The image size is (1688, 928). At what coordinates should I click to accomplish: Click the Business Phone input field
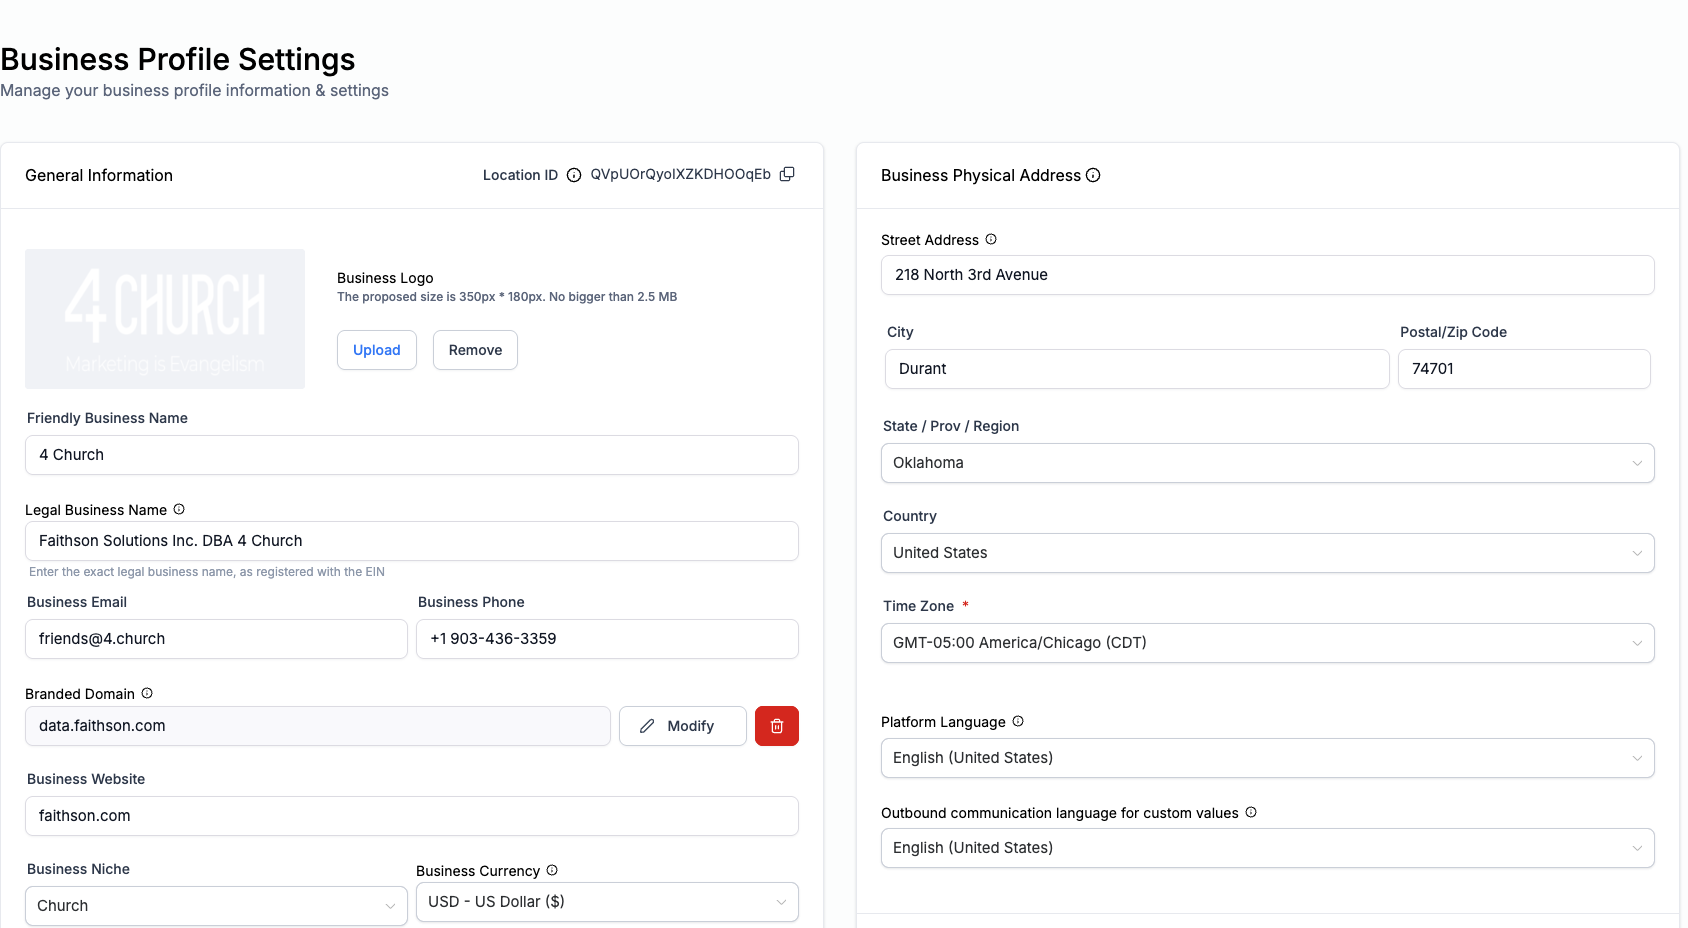click(607, 639)
